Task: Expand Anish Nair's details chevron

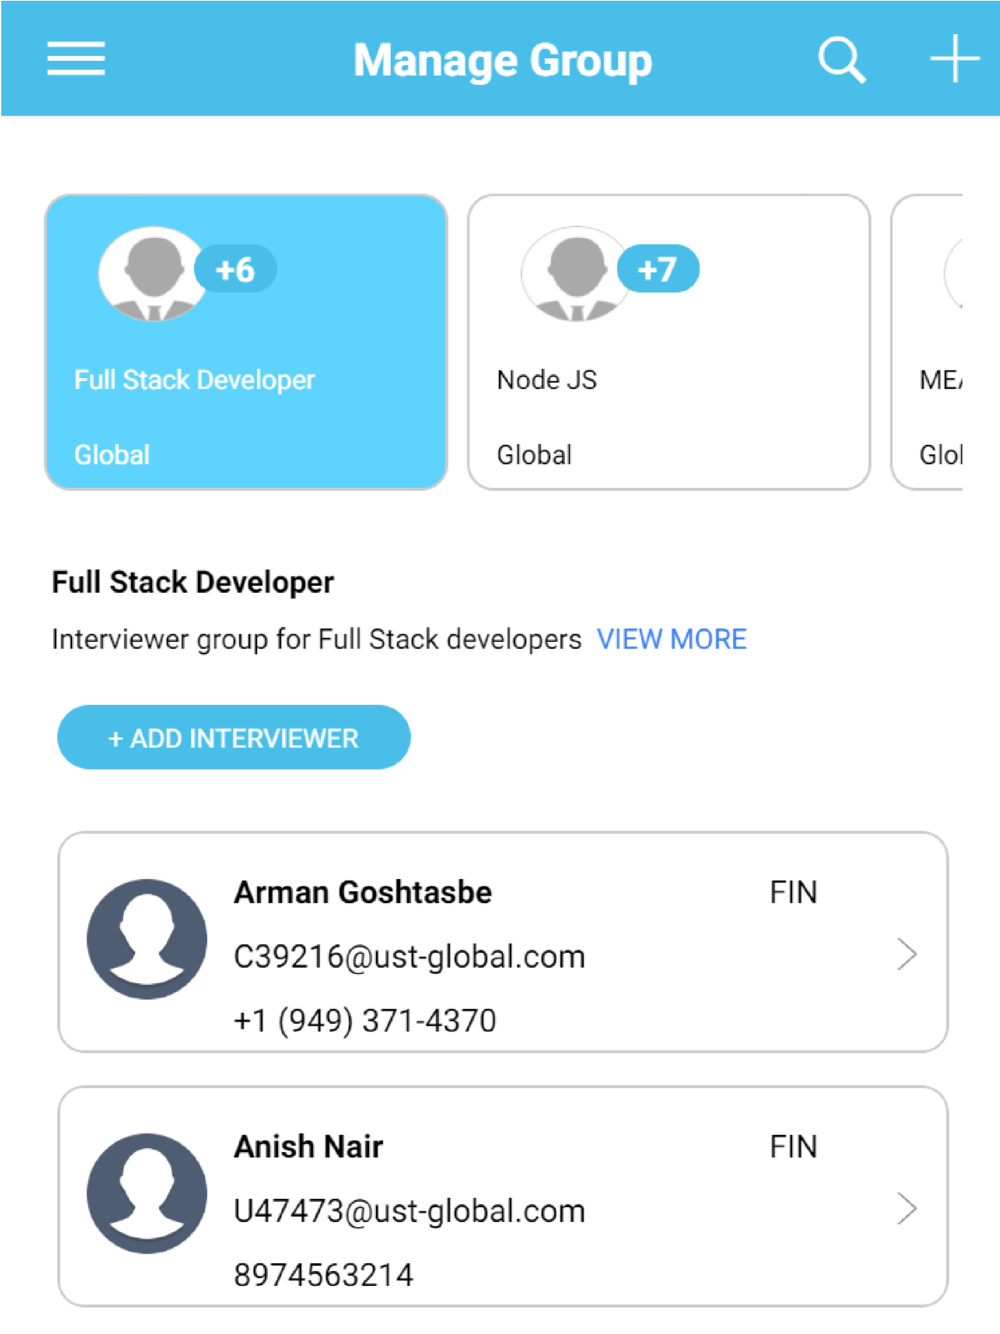Action: tap(906, 1208)
